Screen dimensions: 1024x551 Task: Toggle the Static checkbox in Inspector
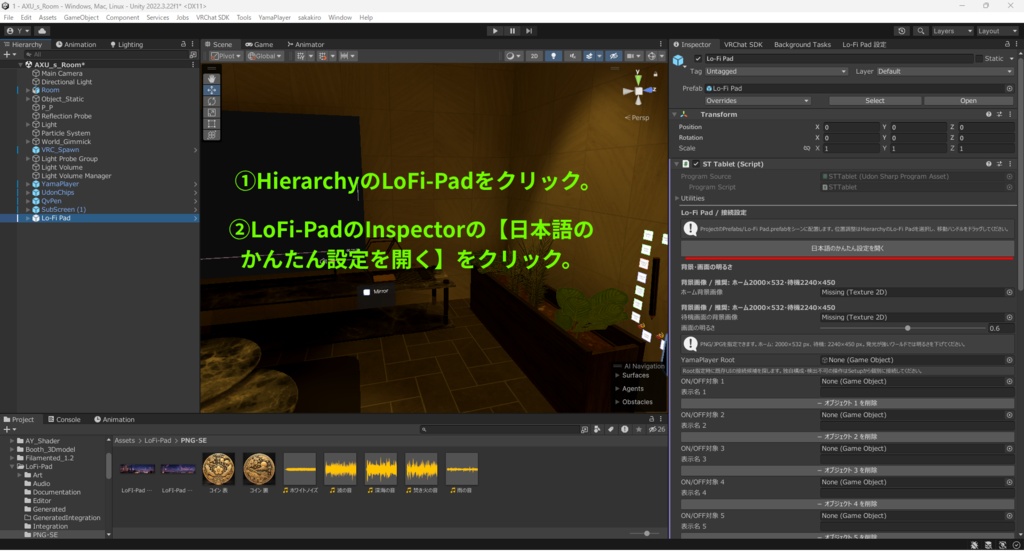pyautogui.click(x=979, y=59)
